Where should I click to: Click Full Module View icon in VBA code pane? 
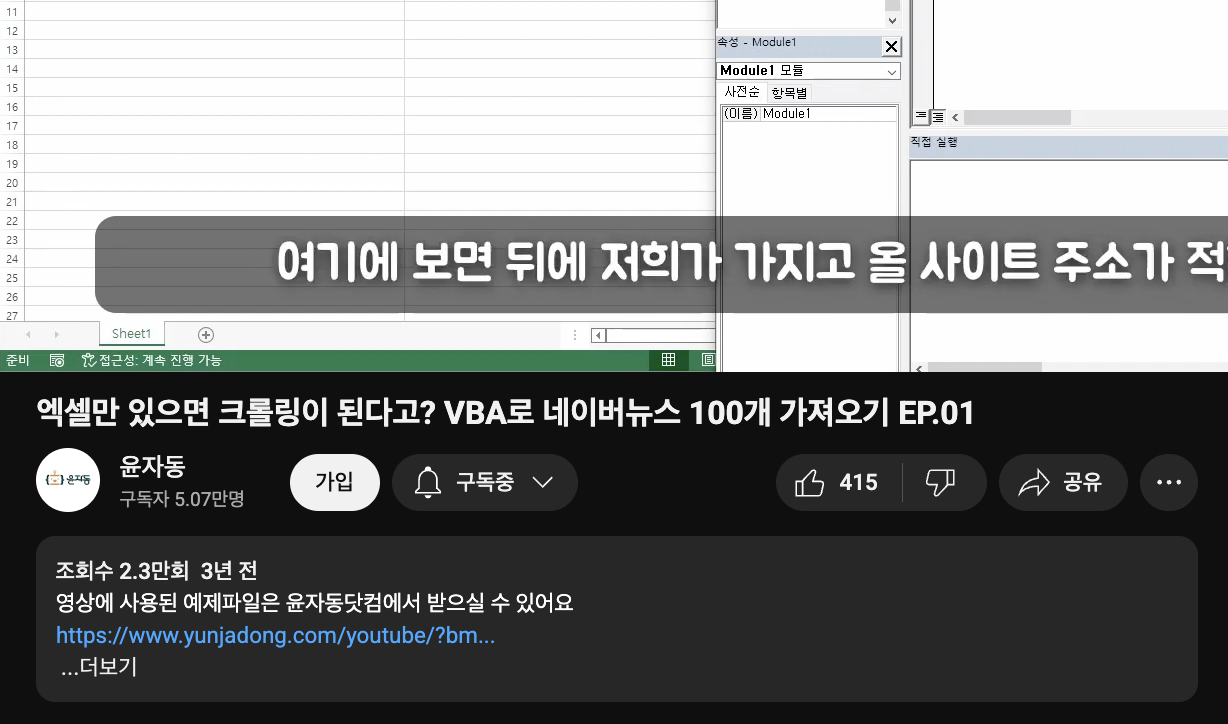point(937,117)
